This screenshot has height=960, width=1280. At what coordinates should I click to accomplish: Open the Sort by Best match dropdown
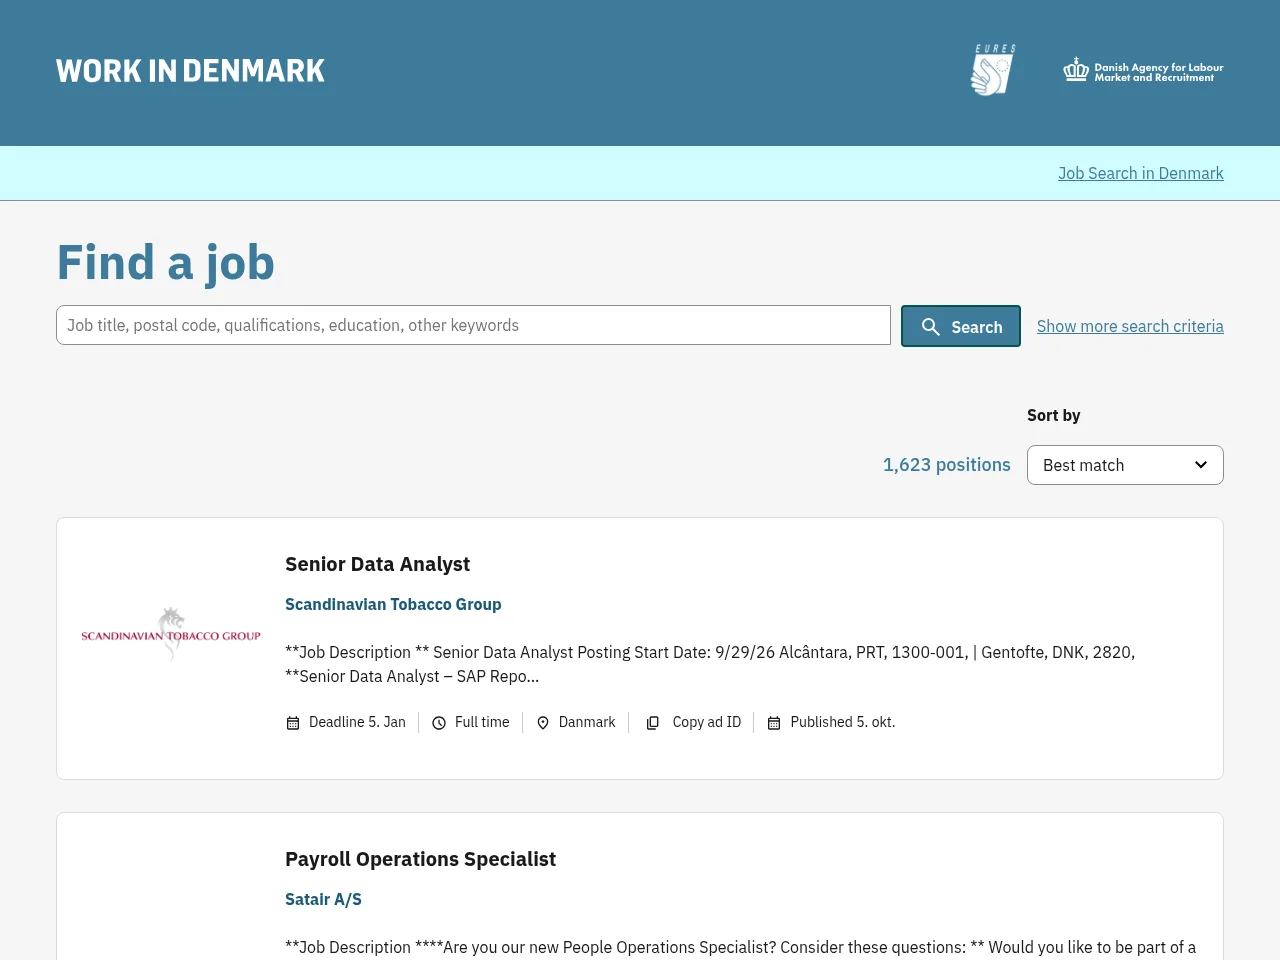(x=1125, y=465)
